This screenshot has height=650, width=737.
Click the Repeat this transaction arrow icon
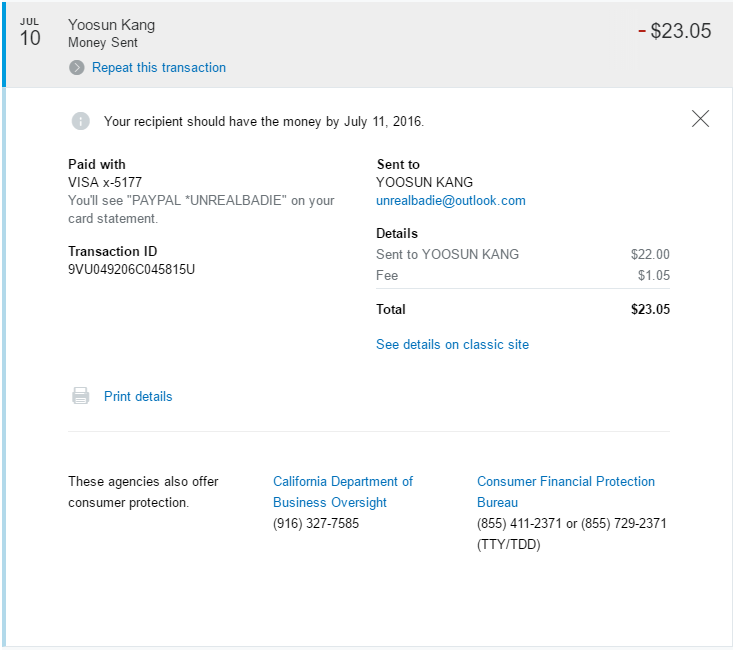[77, 68]
